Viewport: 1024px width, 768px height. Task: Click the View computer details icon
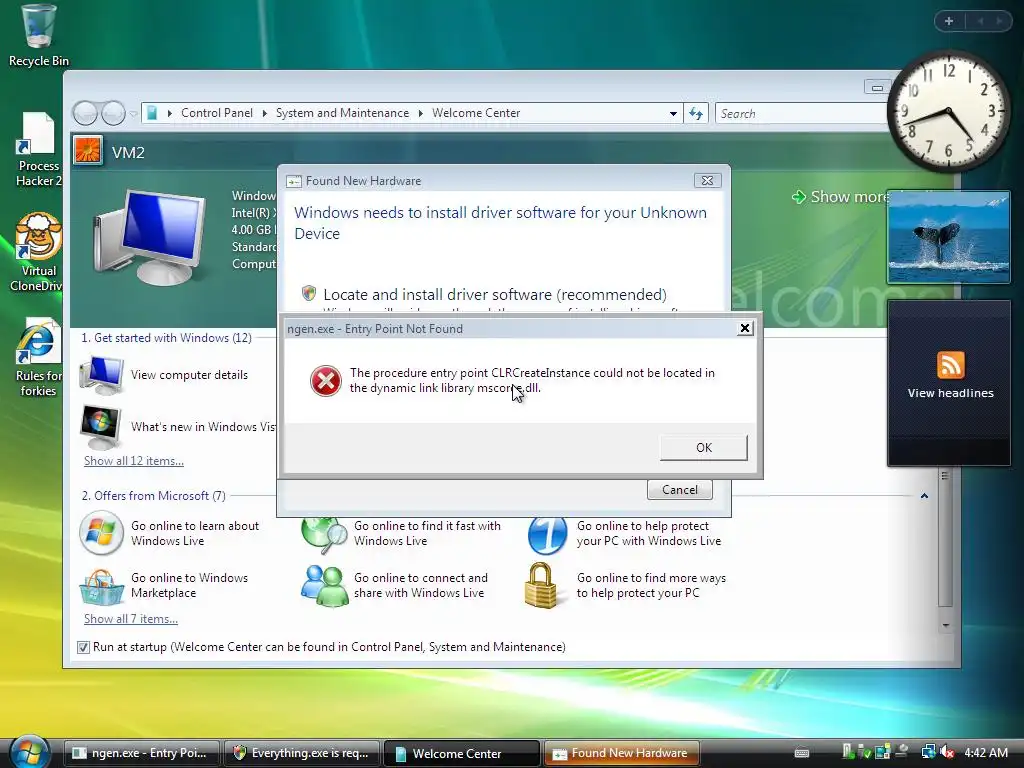(x=101, y=375)
